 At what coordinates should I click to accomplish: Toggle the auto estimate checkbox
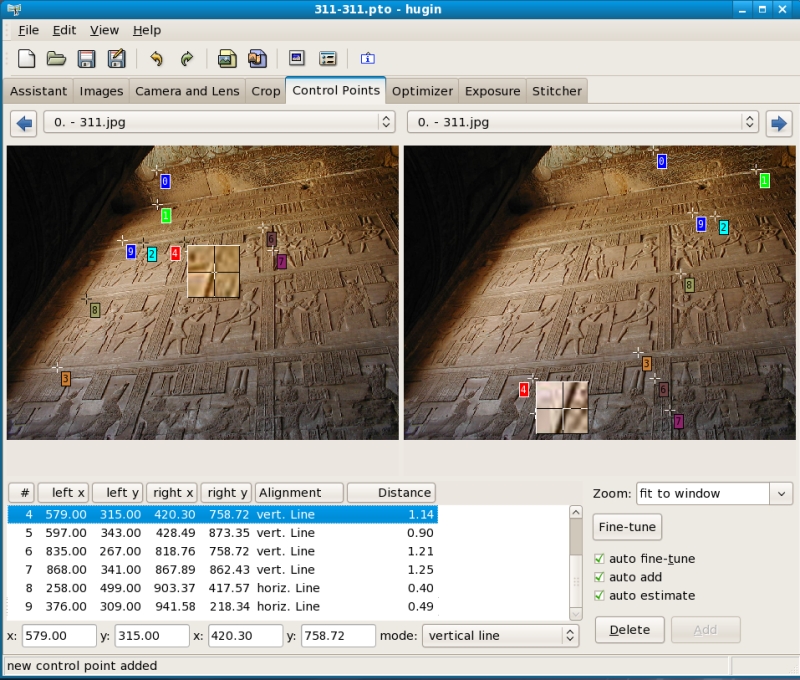tap(600, 596)
